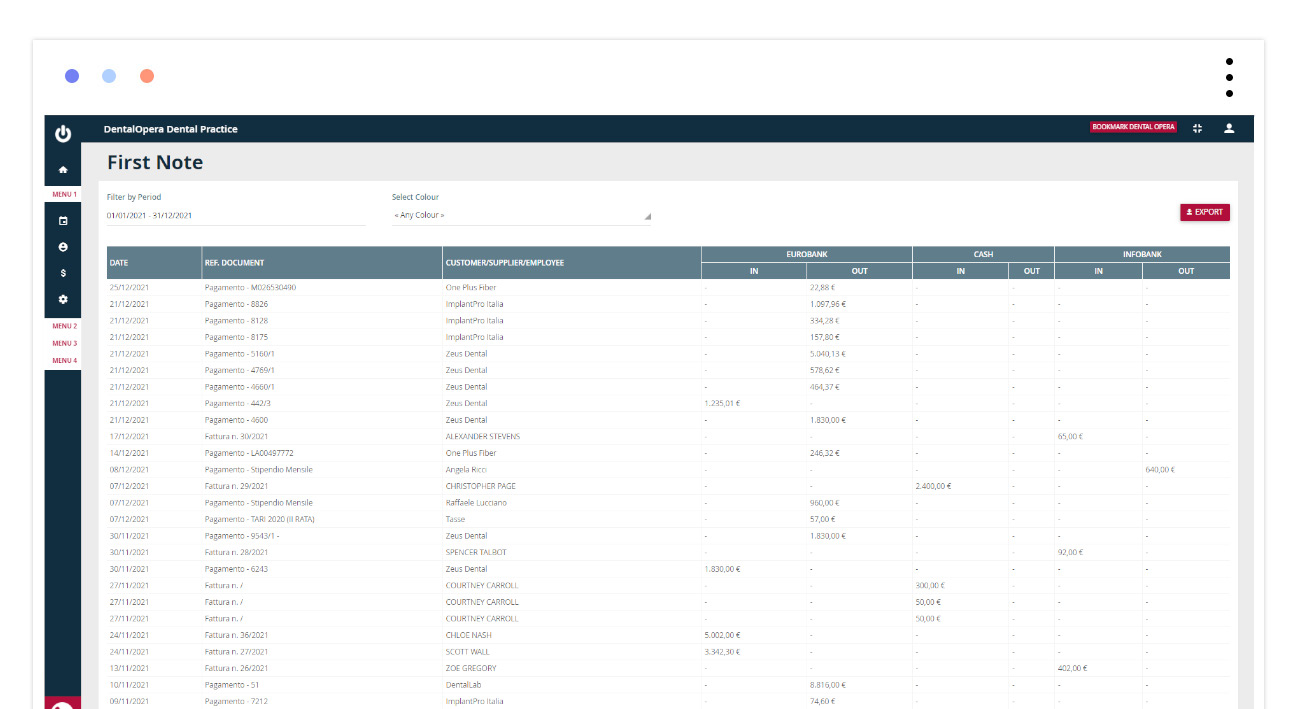Select row Fattura n. 30/2021
Viewport: 1300px width, 709px height.
[668, 437]
